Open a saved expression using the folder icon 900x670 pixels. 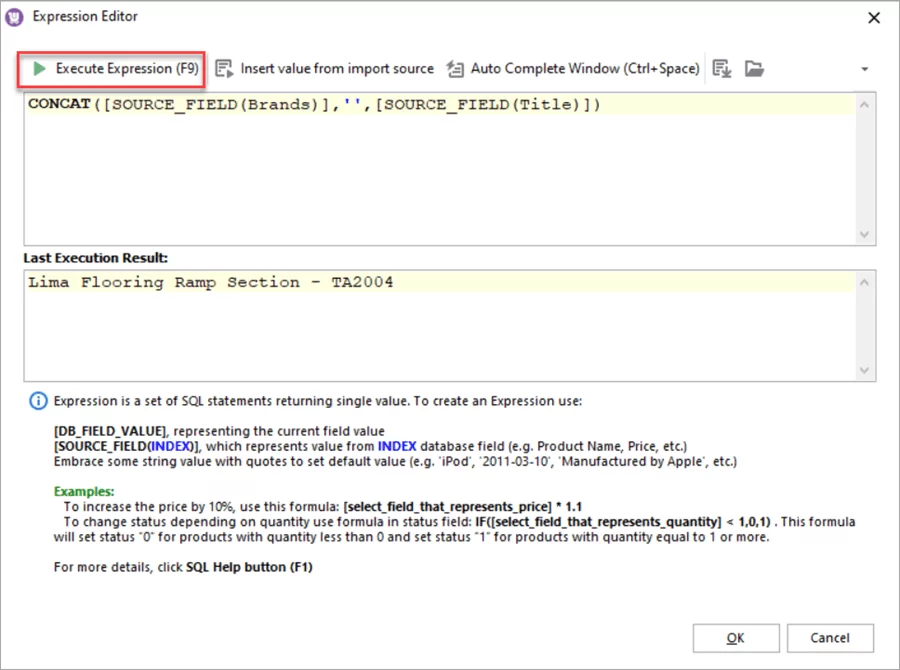click(755, 68)
